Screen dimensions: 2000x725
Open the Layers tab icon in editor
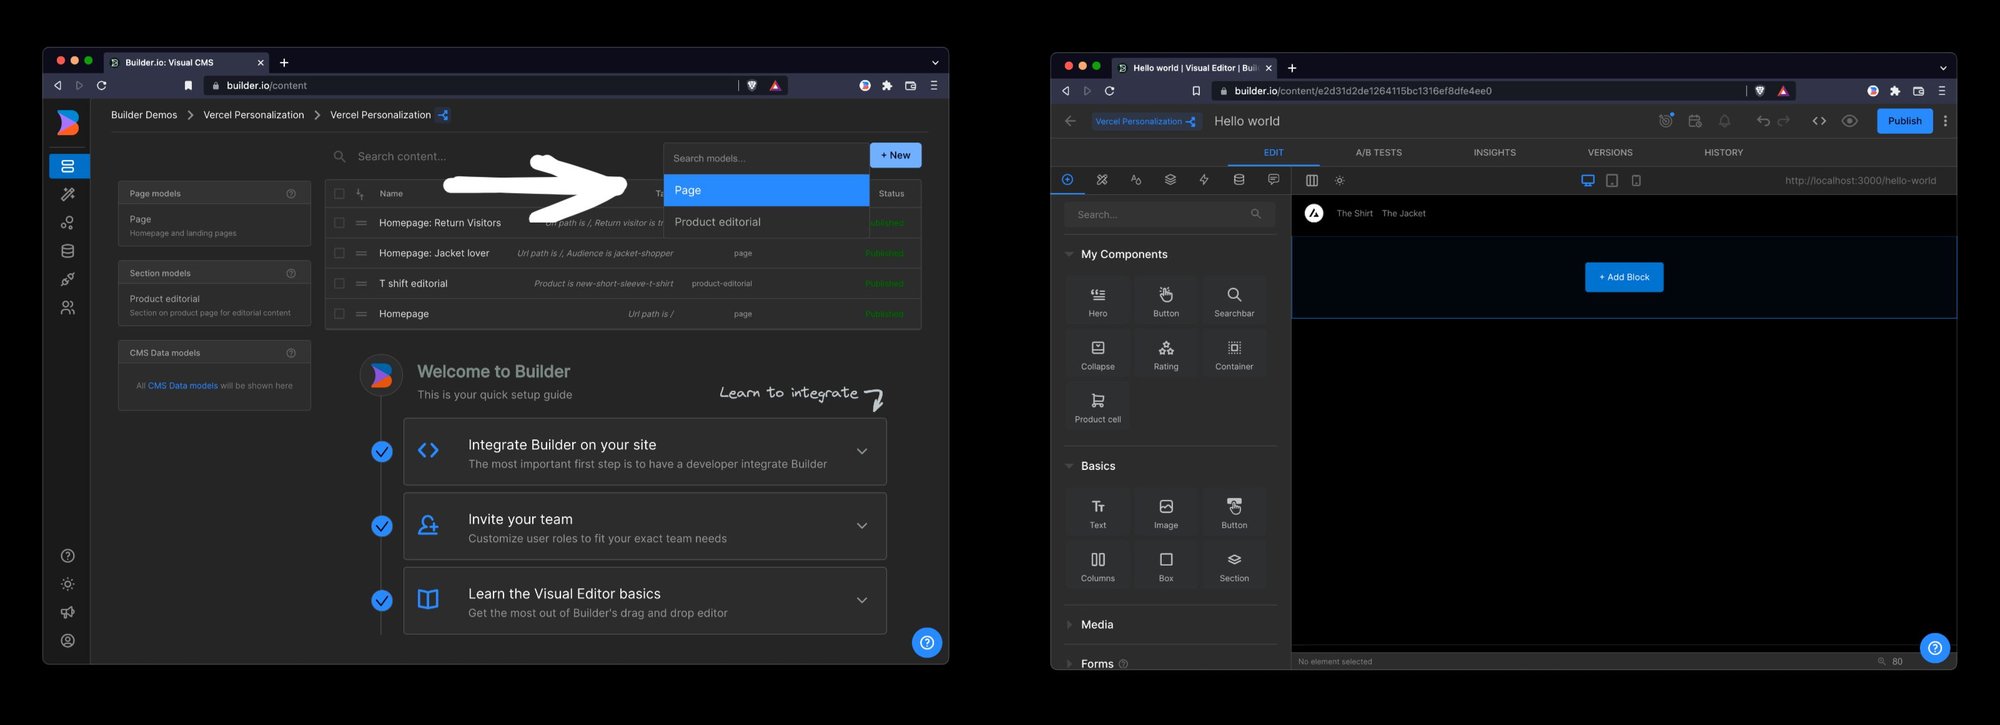coord(1170,180)
